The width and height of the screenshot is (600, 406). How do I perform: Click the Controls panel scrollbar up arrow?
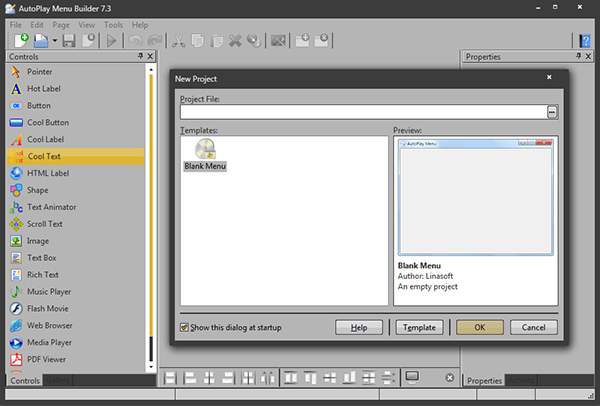tap(151, 70)
